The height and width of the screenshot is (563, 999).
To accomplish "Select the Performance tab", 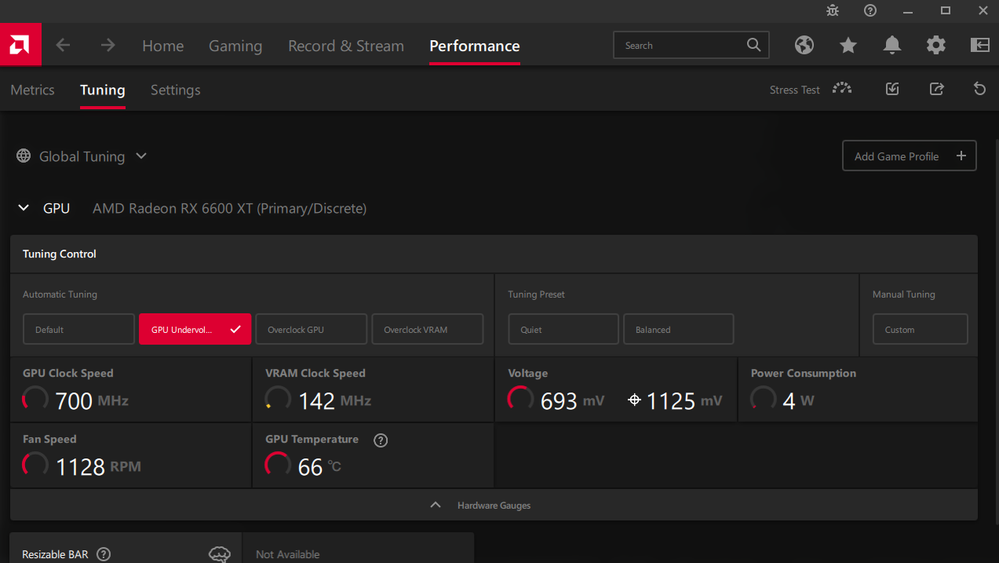I will pyautogui.click(x=475, y=46).
